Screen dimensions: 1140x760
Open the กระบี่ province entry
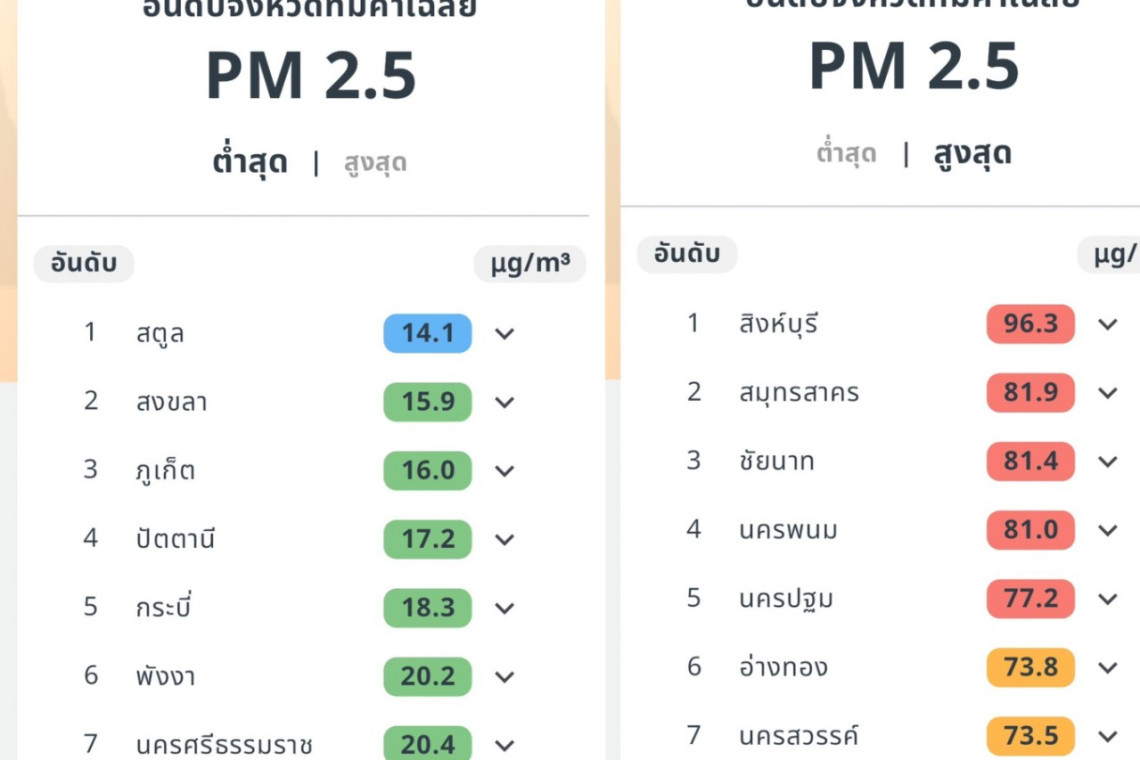click(x=163, y=608)
